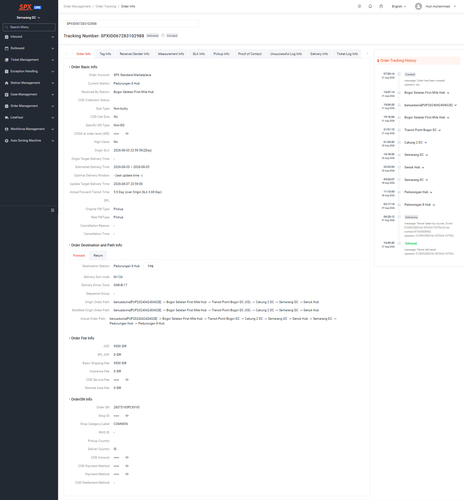Select the Return path tab
The image size is (464, 500).
pos(98,255)
